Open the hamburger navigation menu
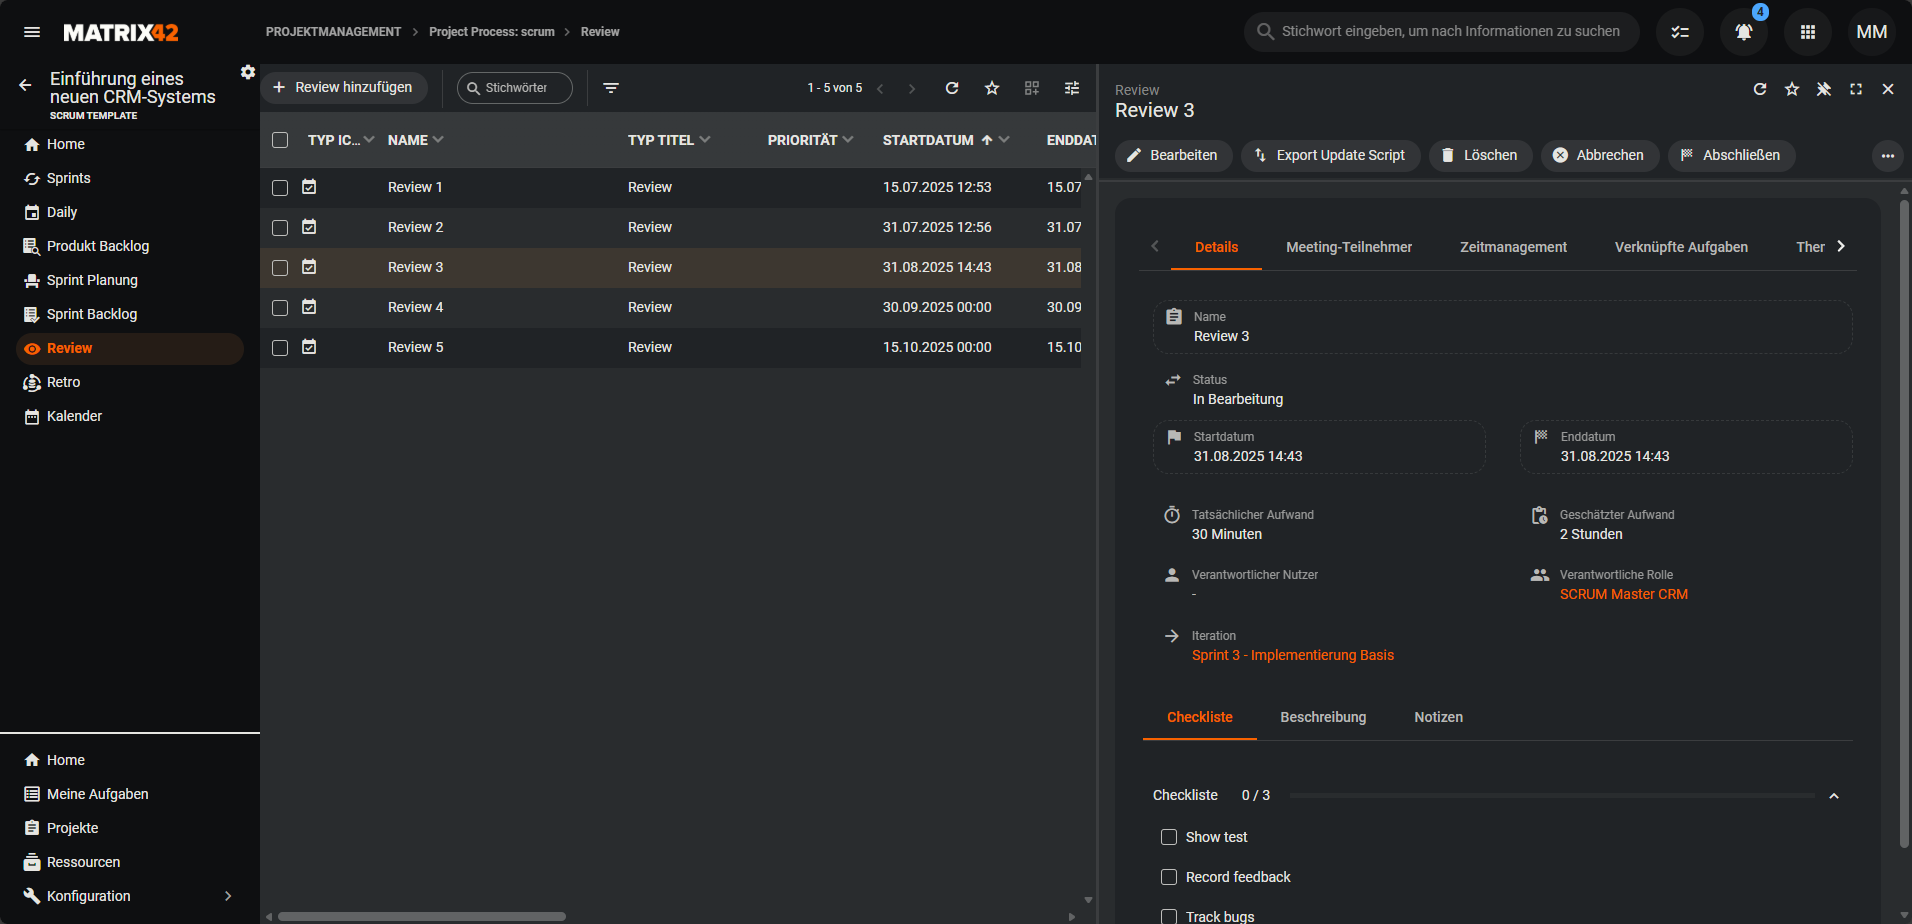Screen dimensions: 1912x924 coord(32,32)
